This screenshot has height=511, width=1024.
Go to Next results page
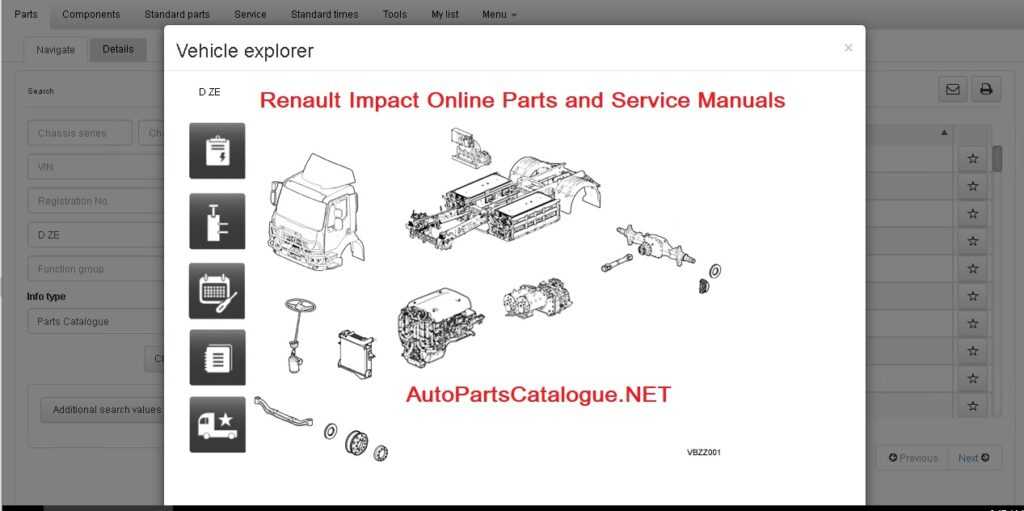click(974, 458)
